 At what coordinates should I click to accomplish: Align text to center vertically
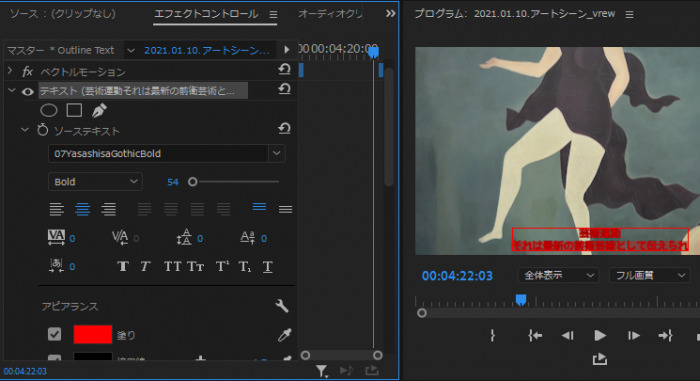pyautogui.click(x=285, y=209)
